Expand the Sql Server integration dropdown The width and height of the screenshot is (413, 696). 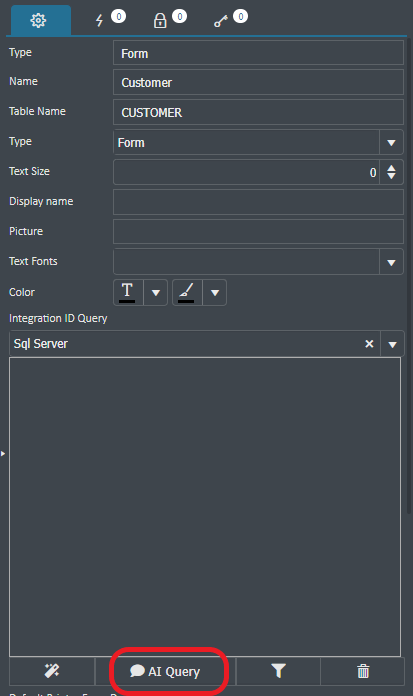click(392, 344)
